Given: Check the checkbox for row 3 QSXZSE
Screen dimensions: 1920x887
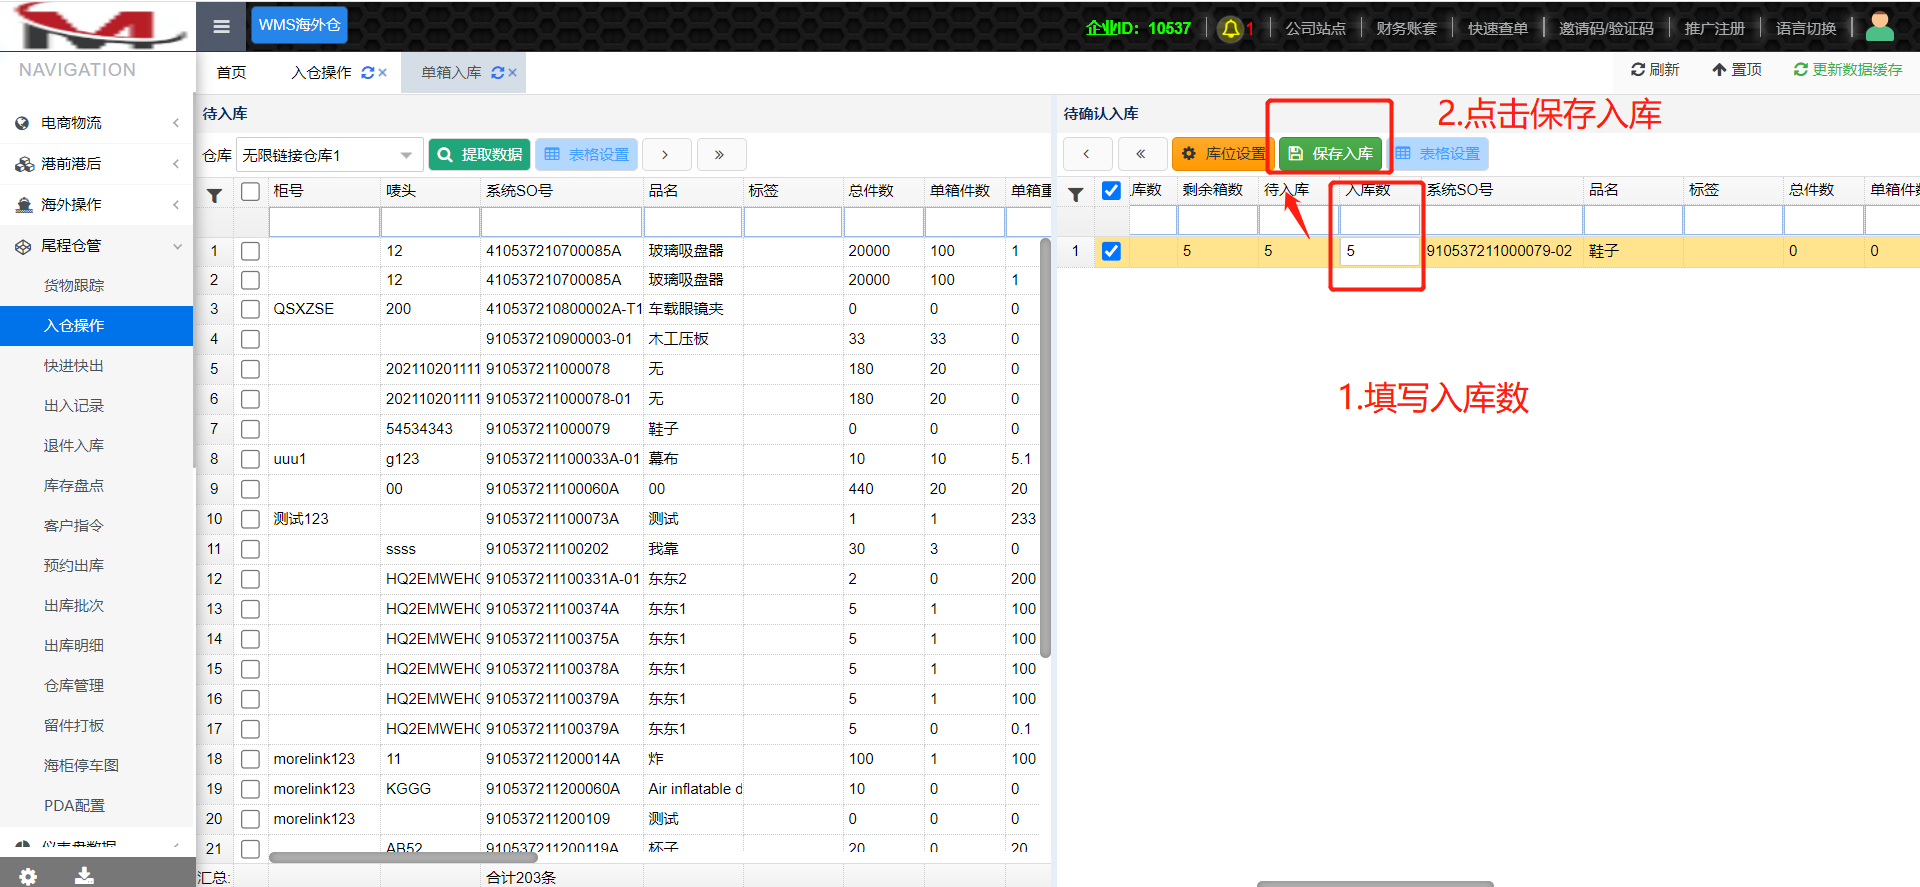Looking at the screenshot, I should [250, 309].
